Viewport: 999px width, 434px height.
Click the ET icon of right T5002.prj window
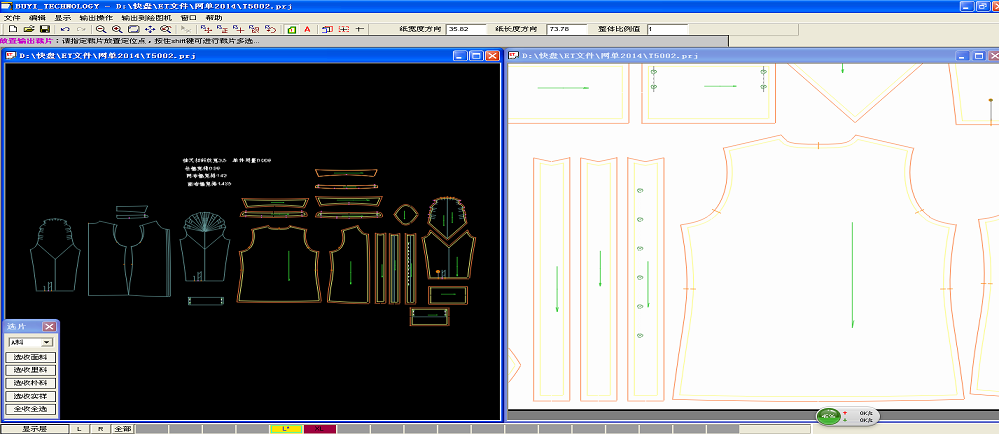pyautogui.click(x=514, y=55)
